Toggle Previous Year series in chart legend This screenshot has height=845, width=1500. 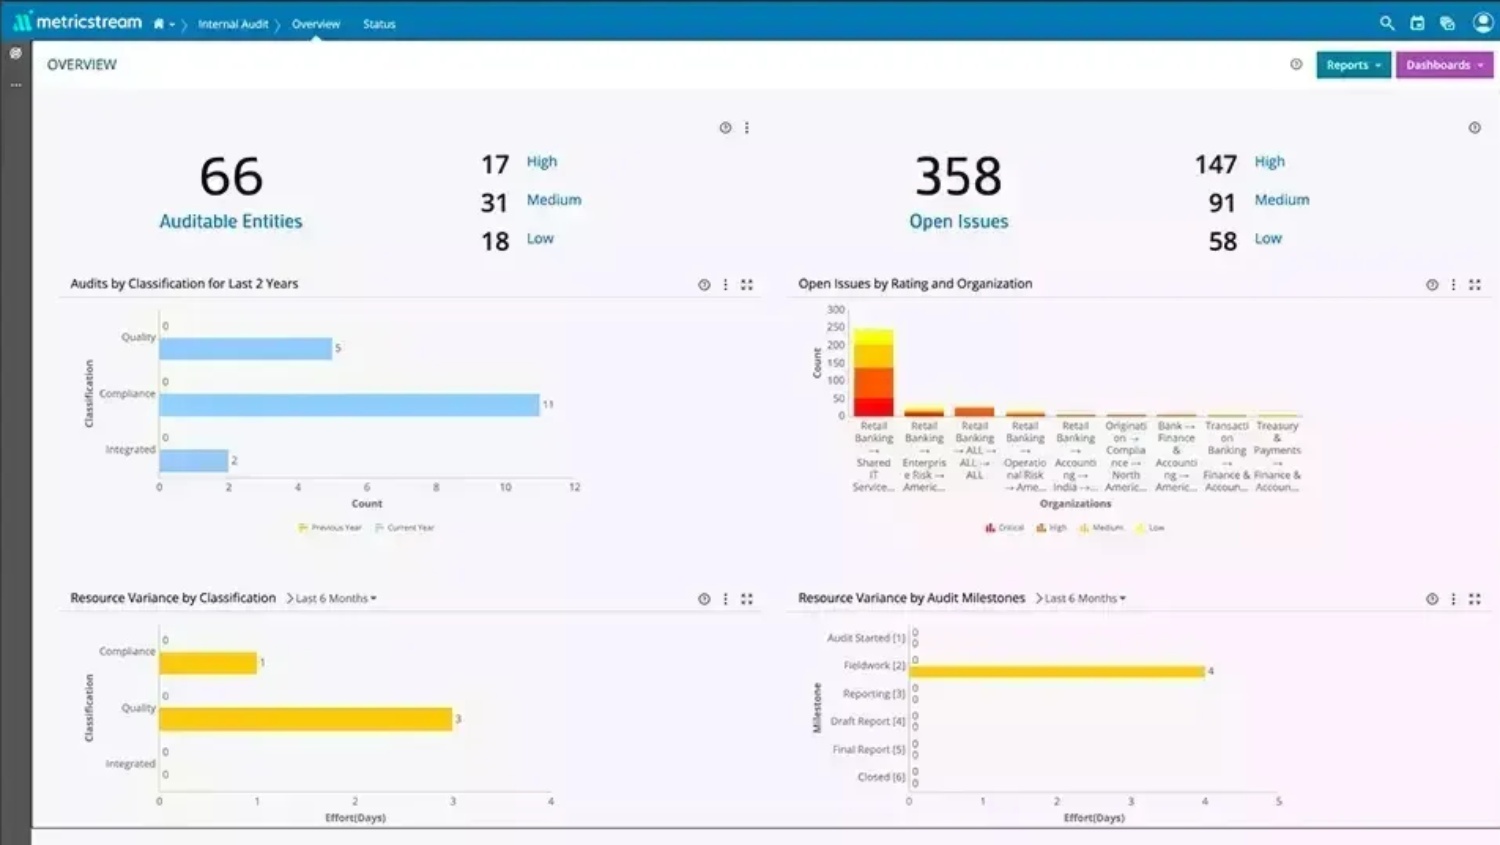tap(330, 527)
